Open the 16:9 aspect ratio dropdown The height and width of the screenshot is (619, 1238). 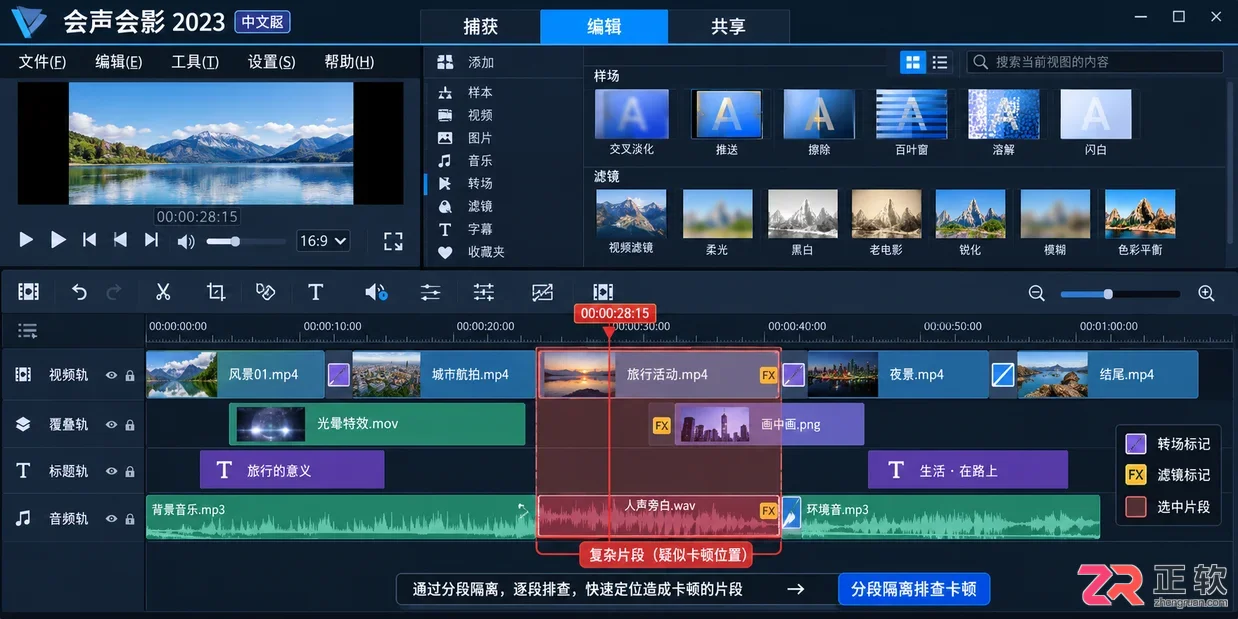tap(323, 241)
